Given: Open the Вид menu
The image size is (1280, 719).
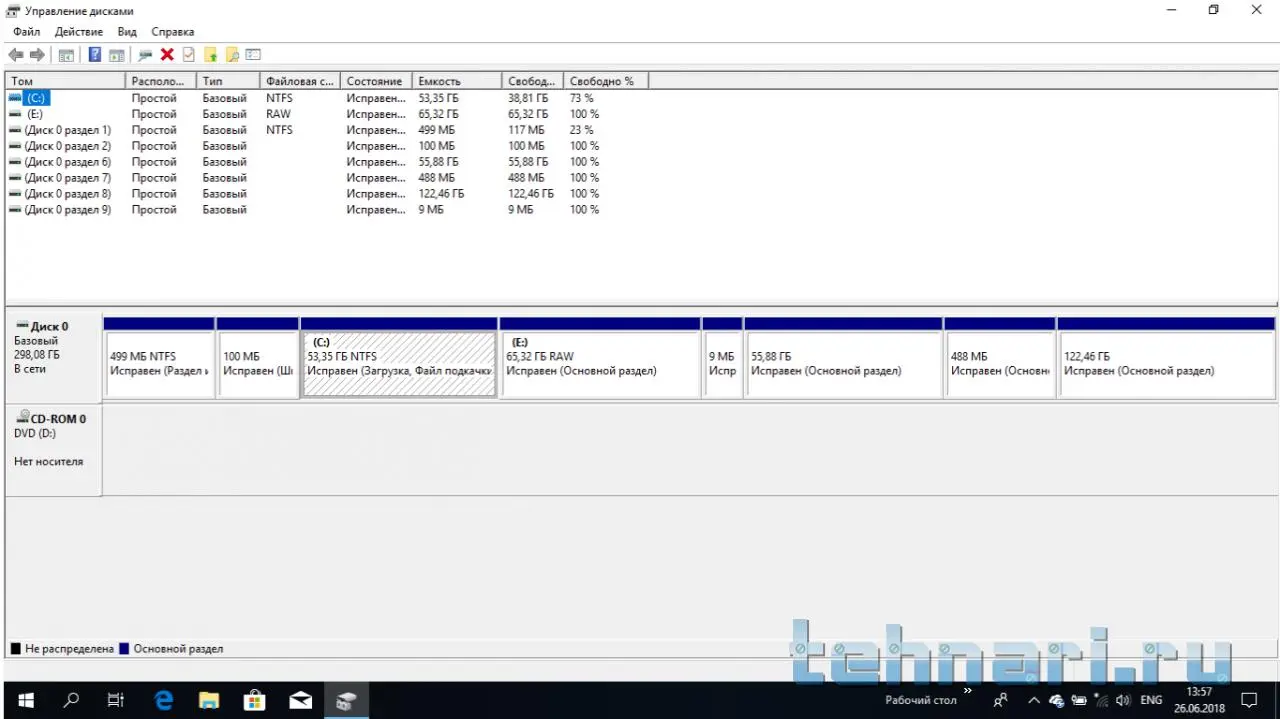Looking at the screenshot, I should tap(127, 32).
